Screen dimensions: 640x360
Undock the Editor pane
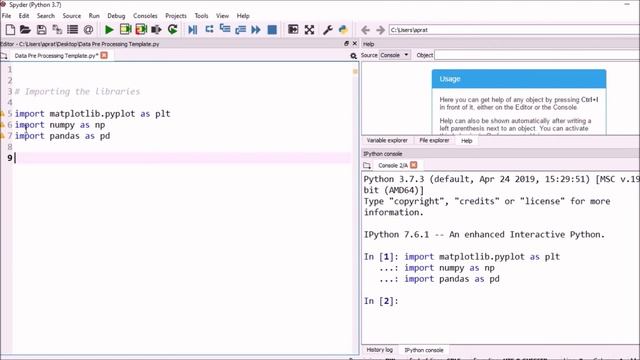click(x=347, y=43)
